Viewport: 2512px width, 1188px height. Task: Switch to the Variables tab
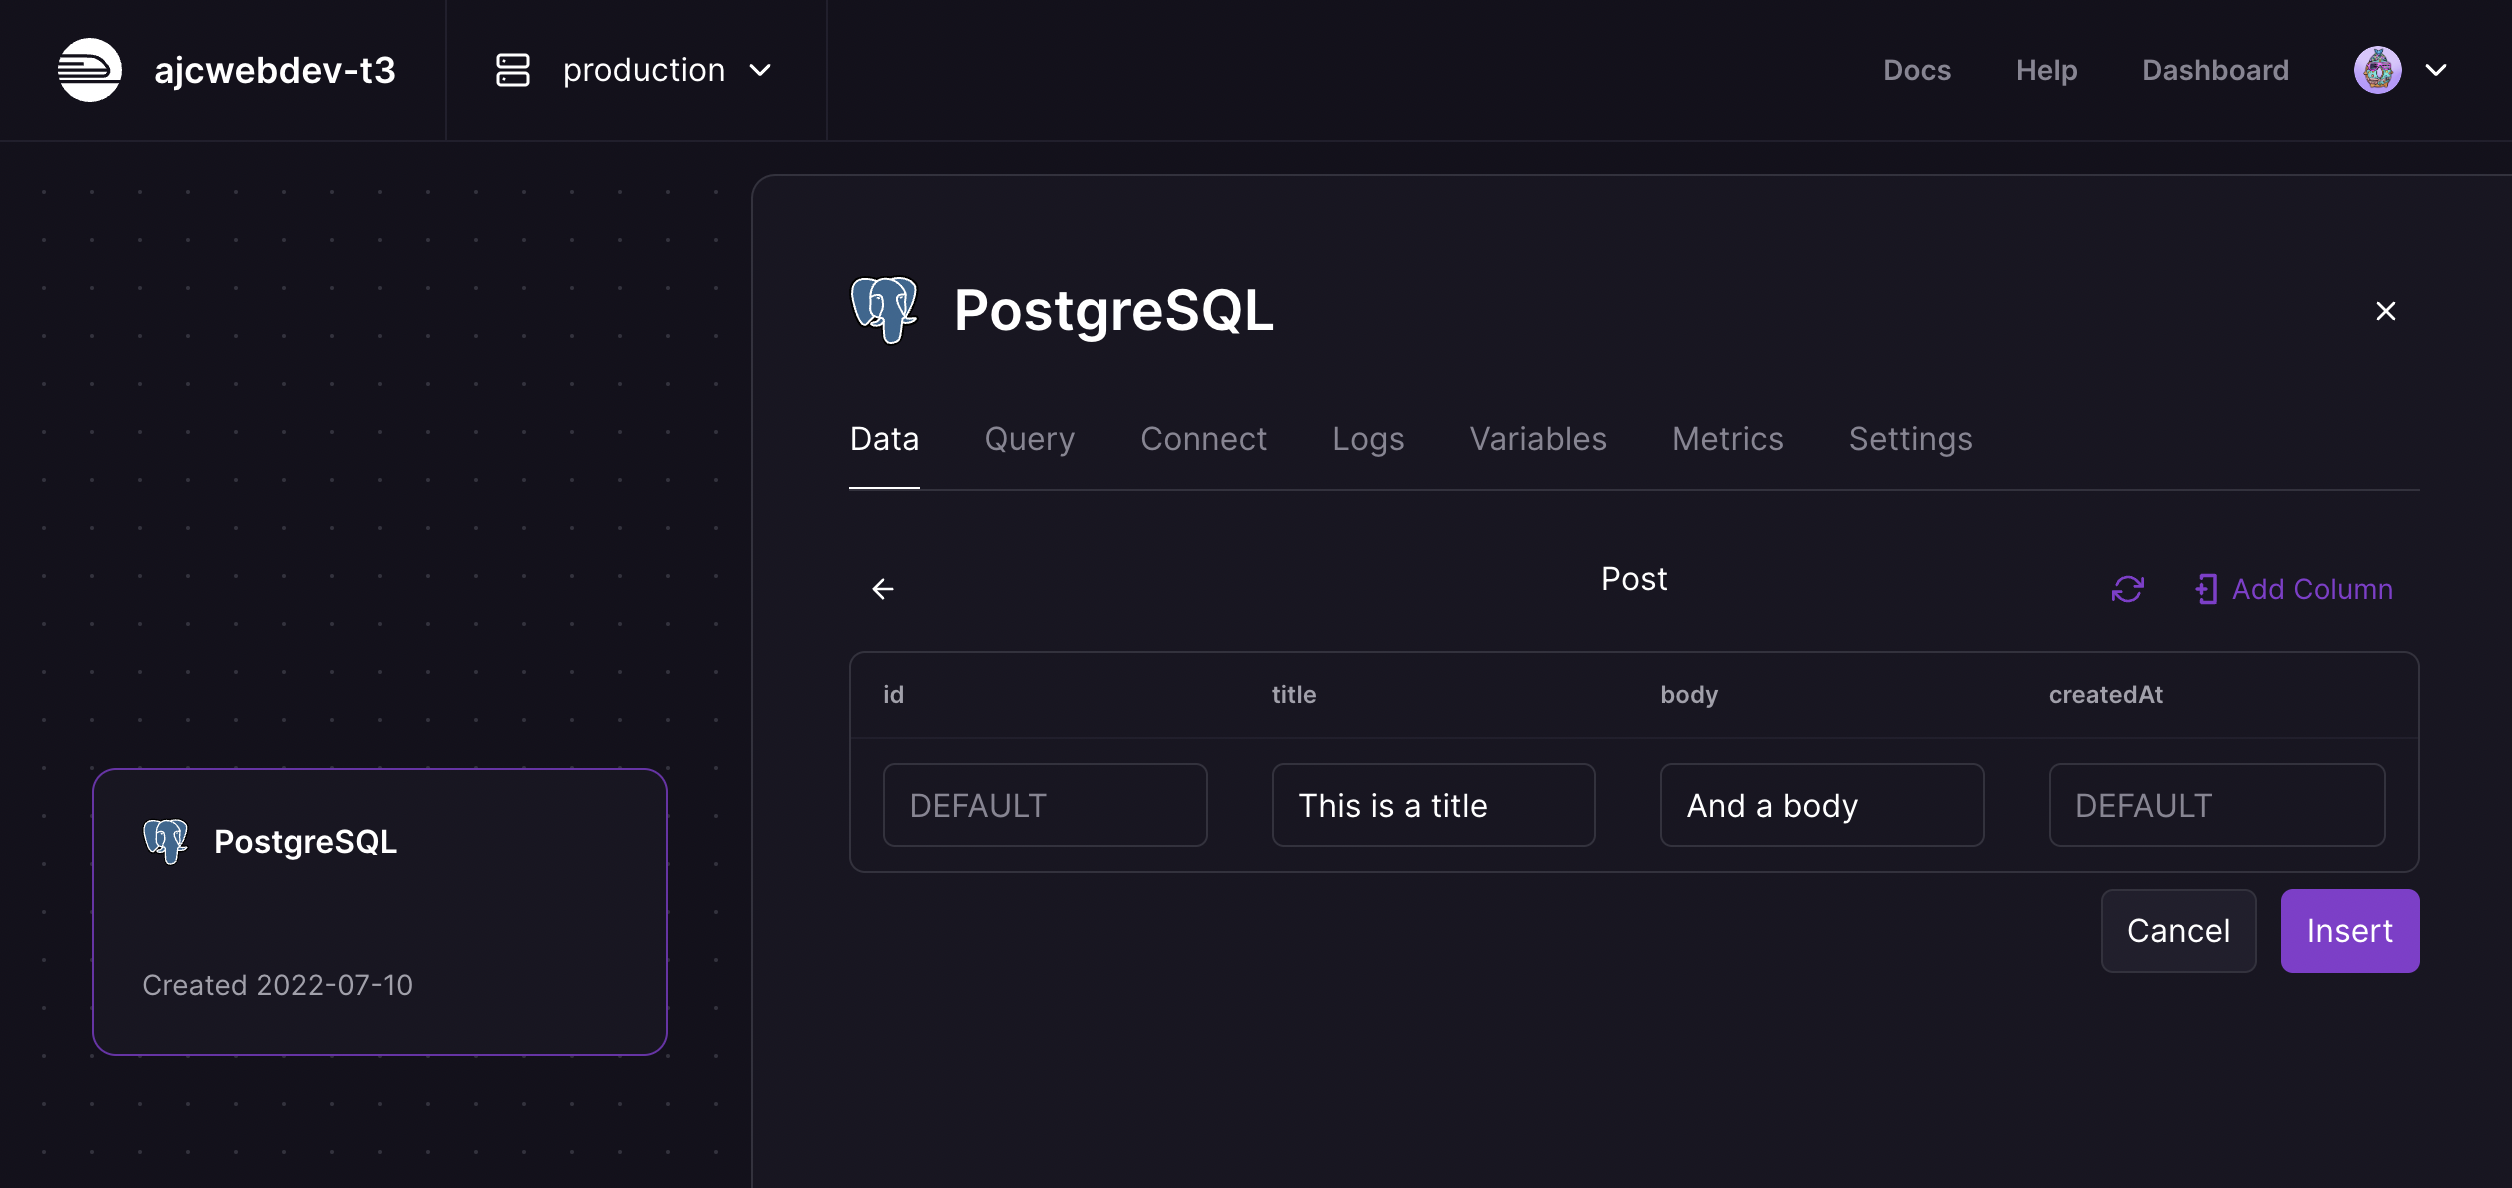(1538, 439)
